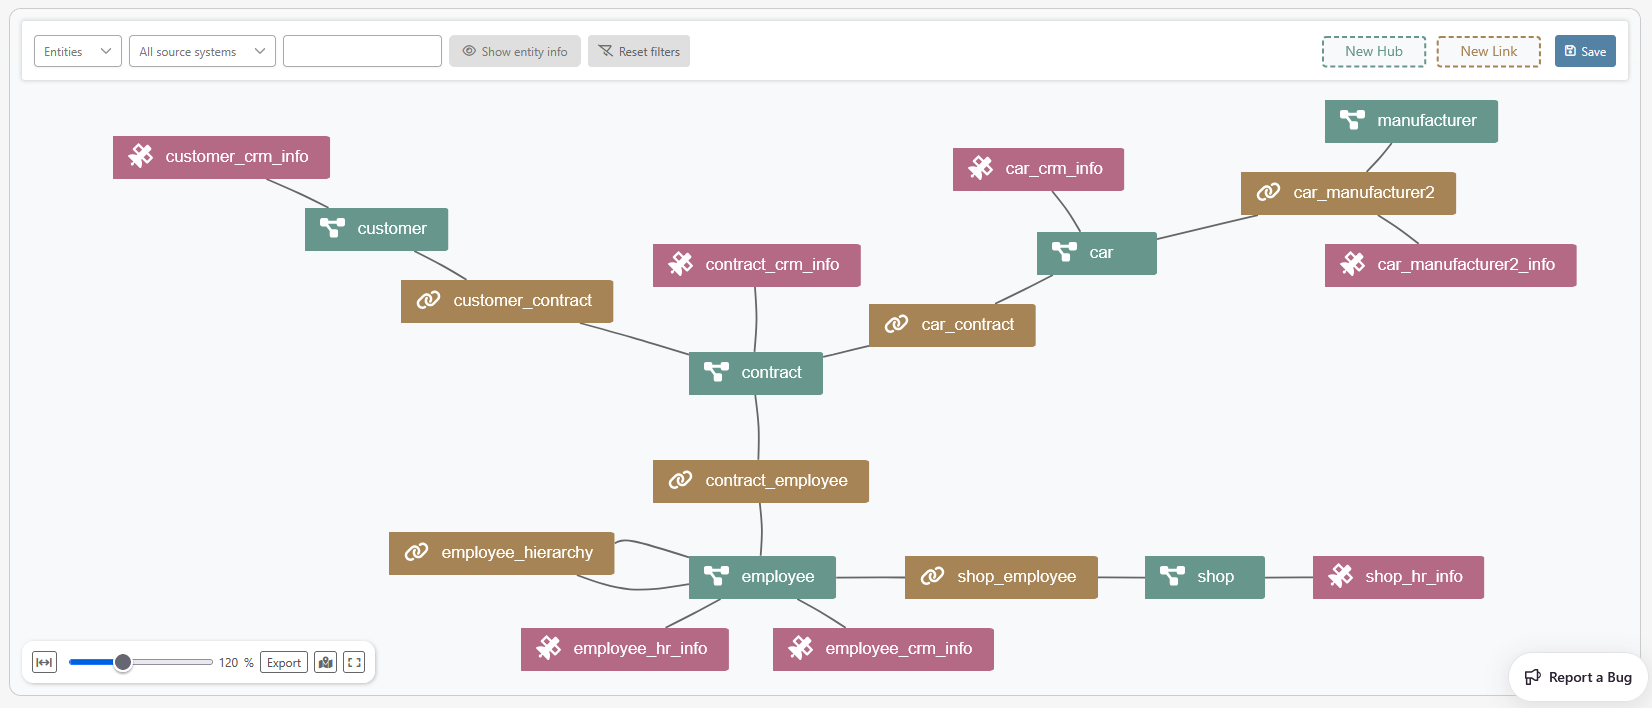Image resolution: width=1652 pixels, height=708 pixels.
Task: Create a New Hub
Action: pos(1373,52)
